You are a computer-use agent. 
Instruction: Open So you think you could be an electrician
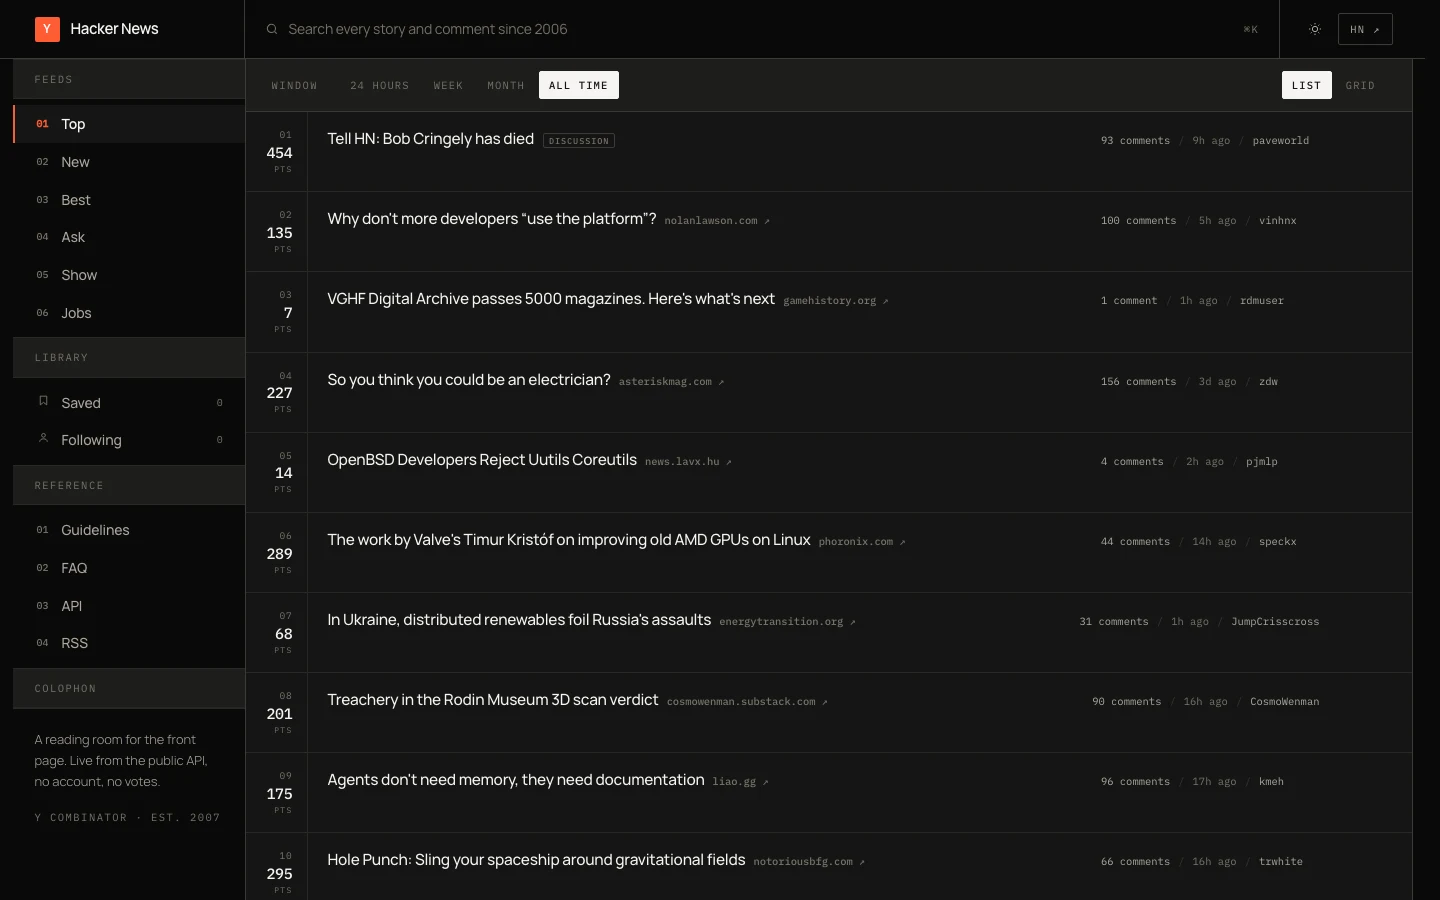(469, 380)
